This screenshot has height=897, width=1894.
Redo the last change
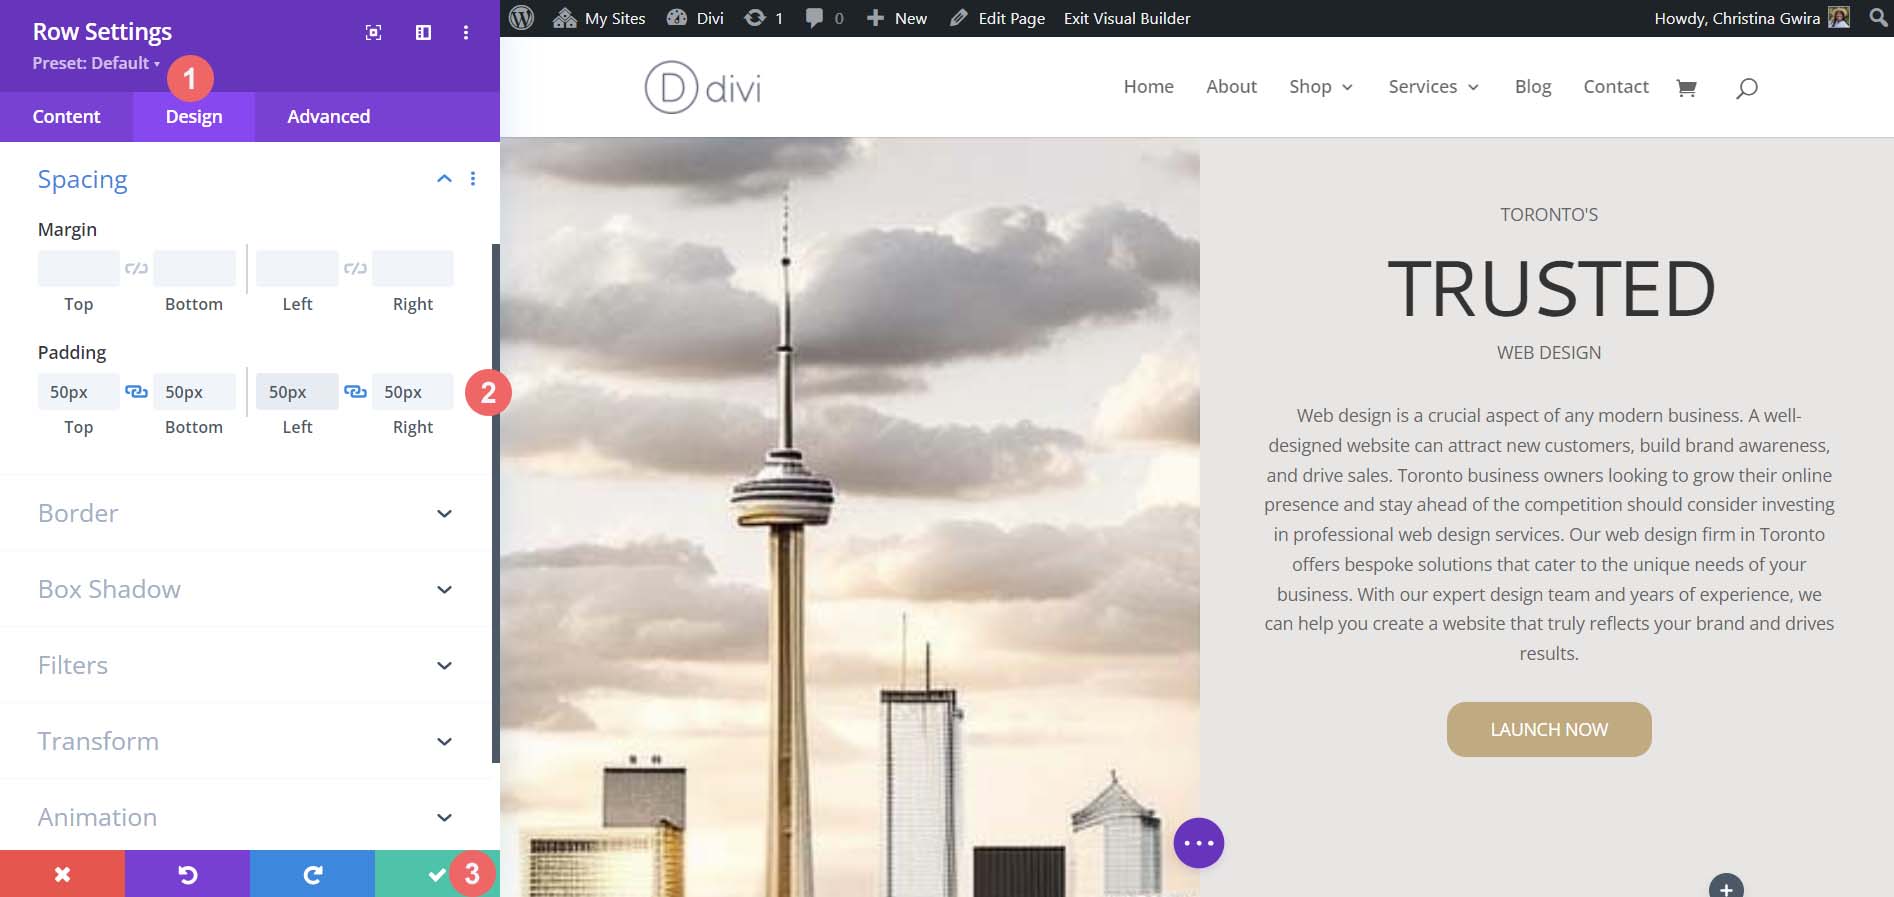click(x=312, y=874)
